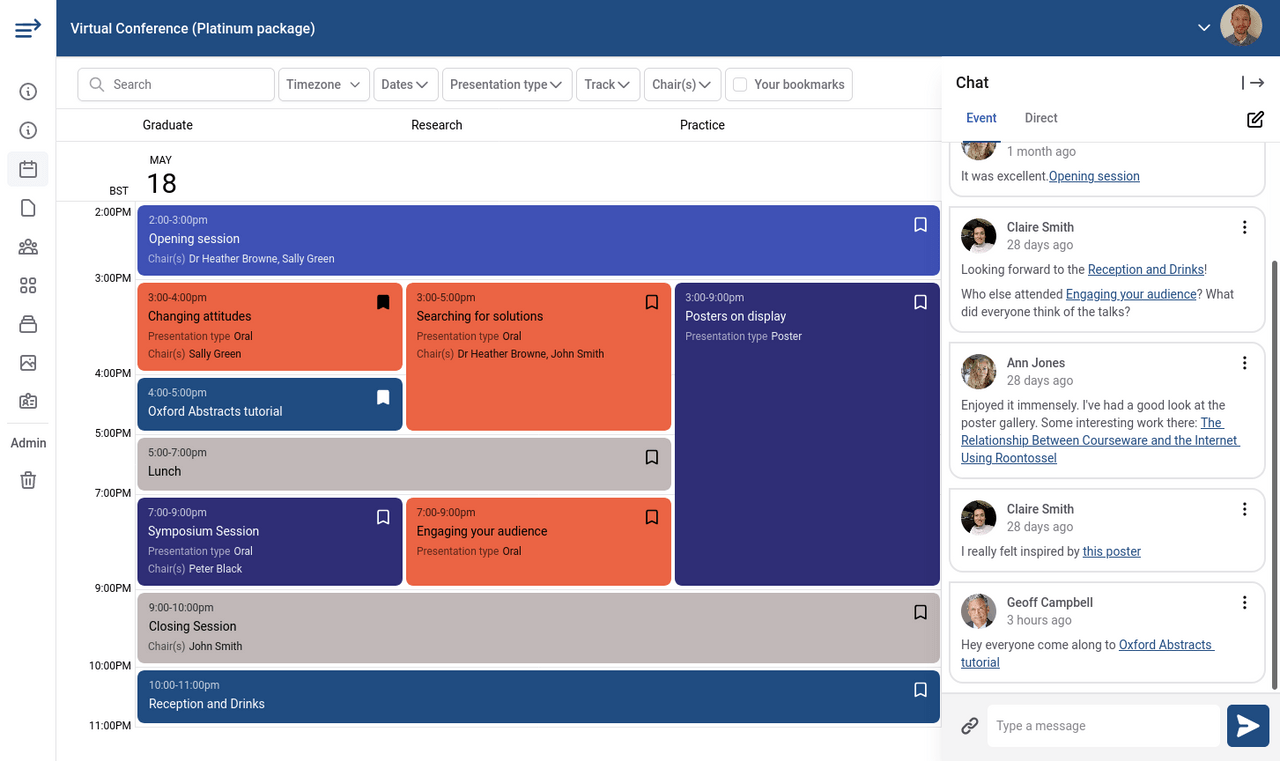This screenshot has height=761, width=1280.
Task: Click the calendar schedule sidebar icon
Action: (x=28, y=169)
